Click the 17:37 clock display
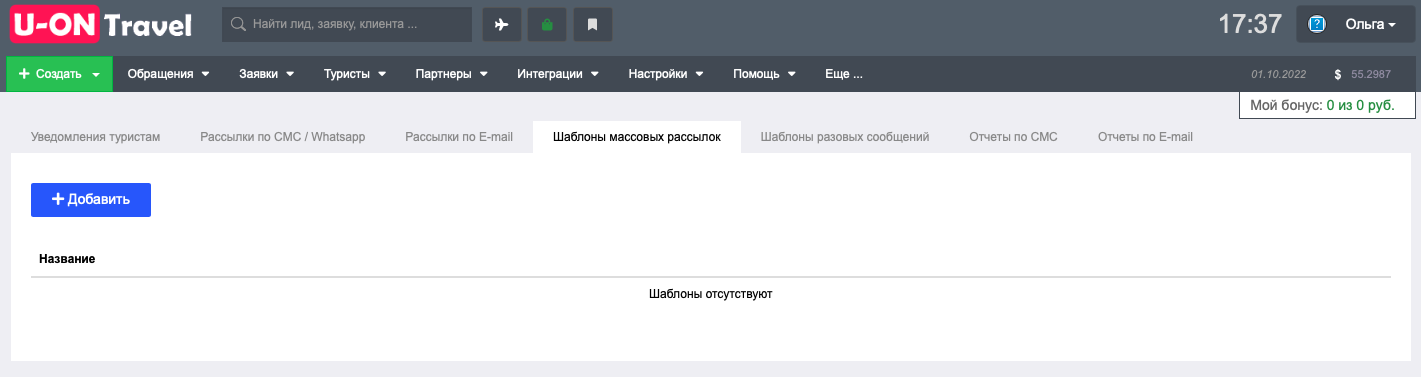Screen dimensions: 1421x377 tap(1250, 24)
